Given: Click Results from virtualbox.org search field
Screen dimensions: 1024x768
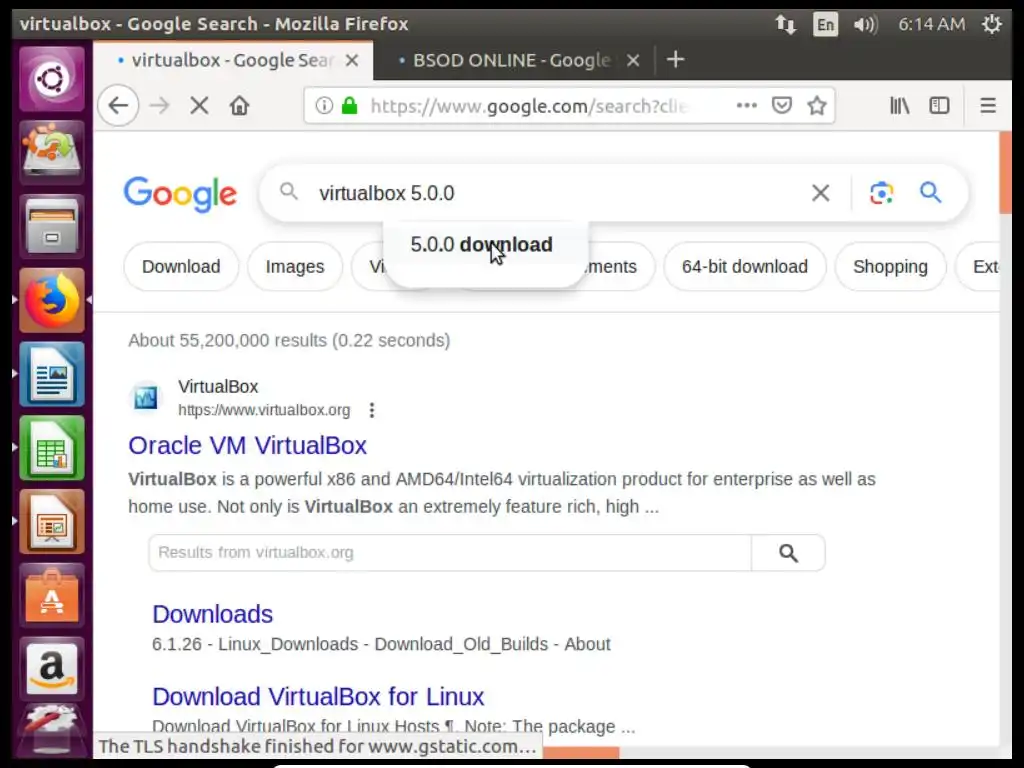Looking at the screenshot, I should tap(450, 552).
